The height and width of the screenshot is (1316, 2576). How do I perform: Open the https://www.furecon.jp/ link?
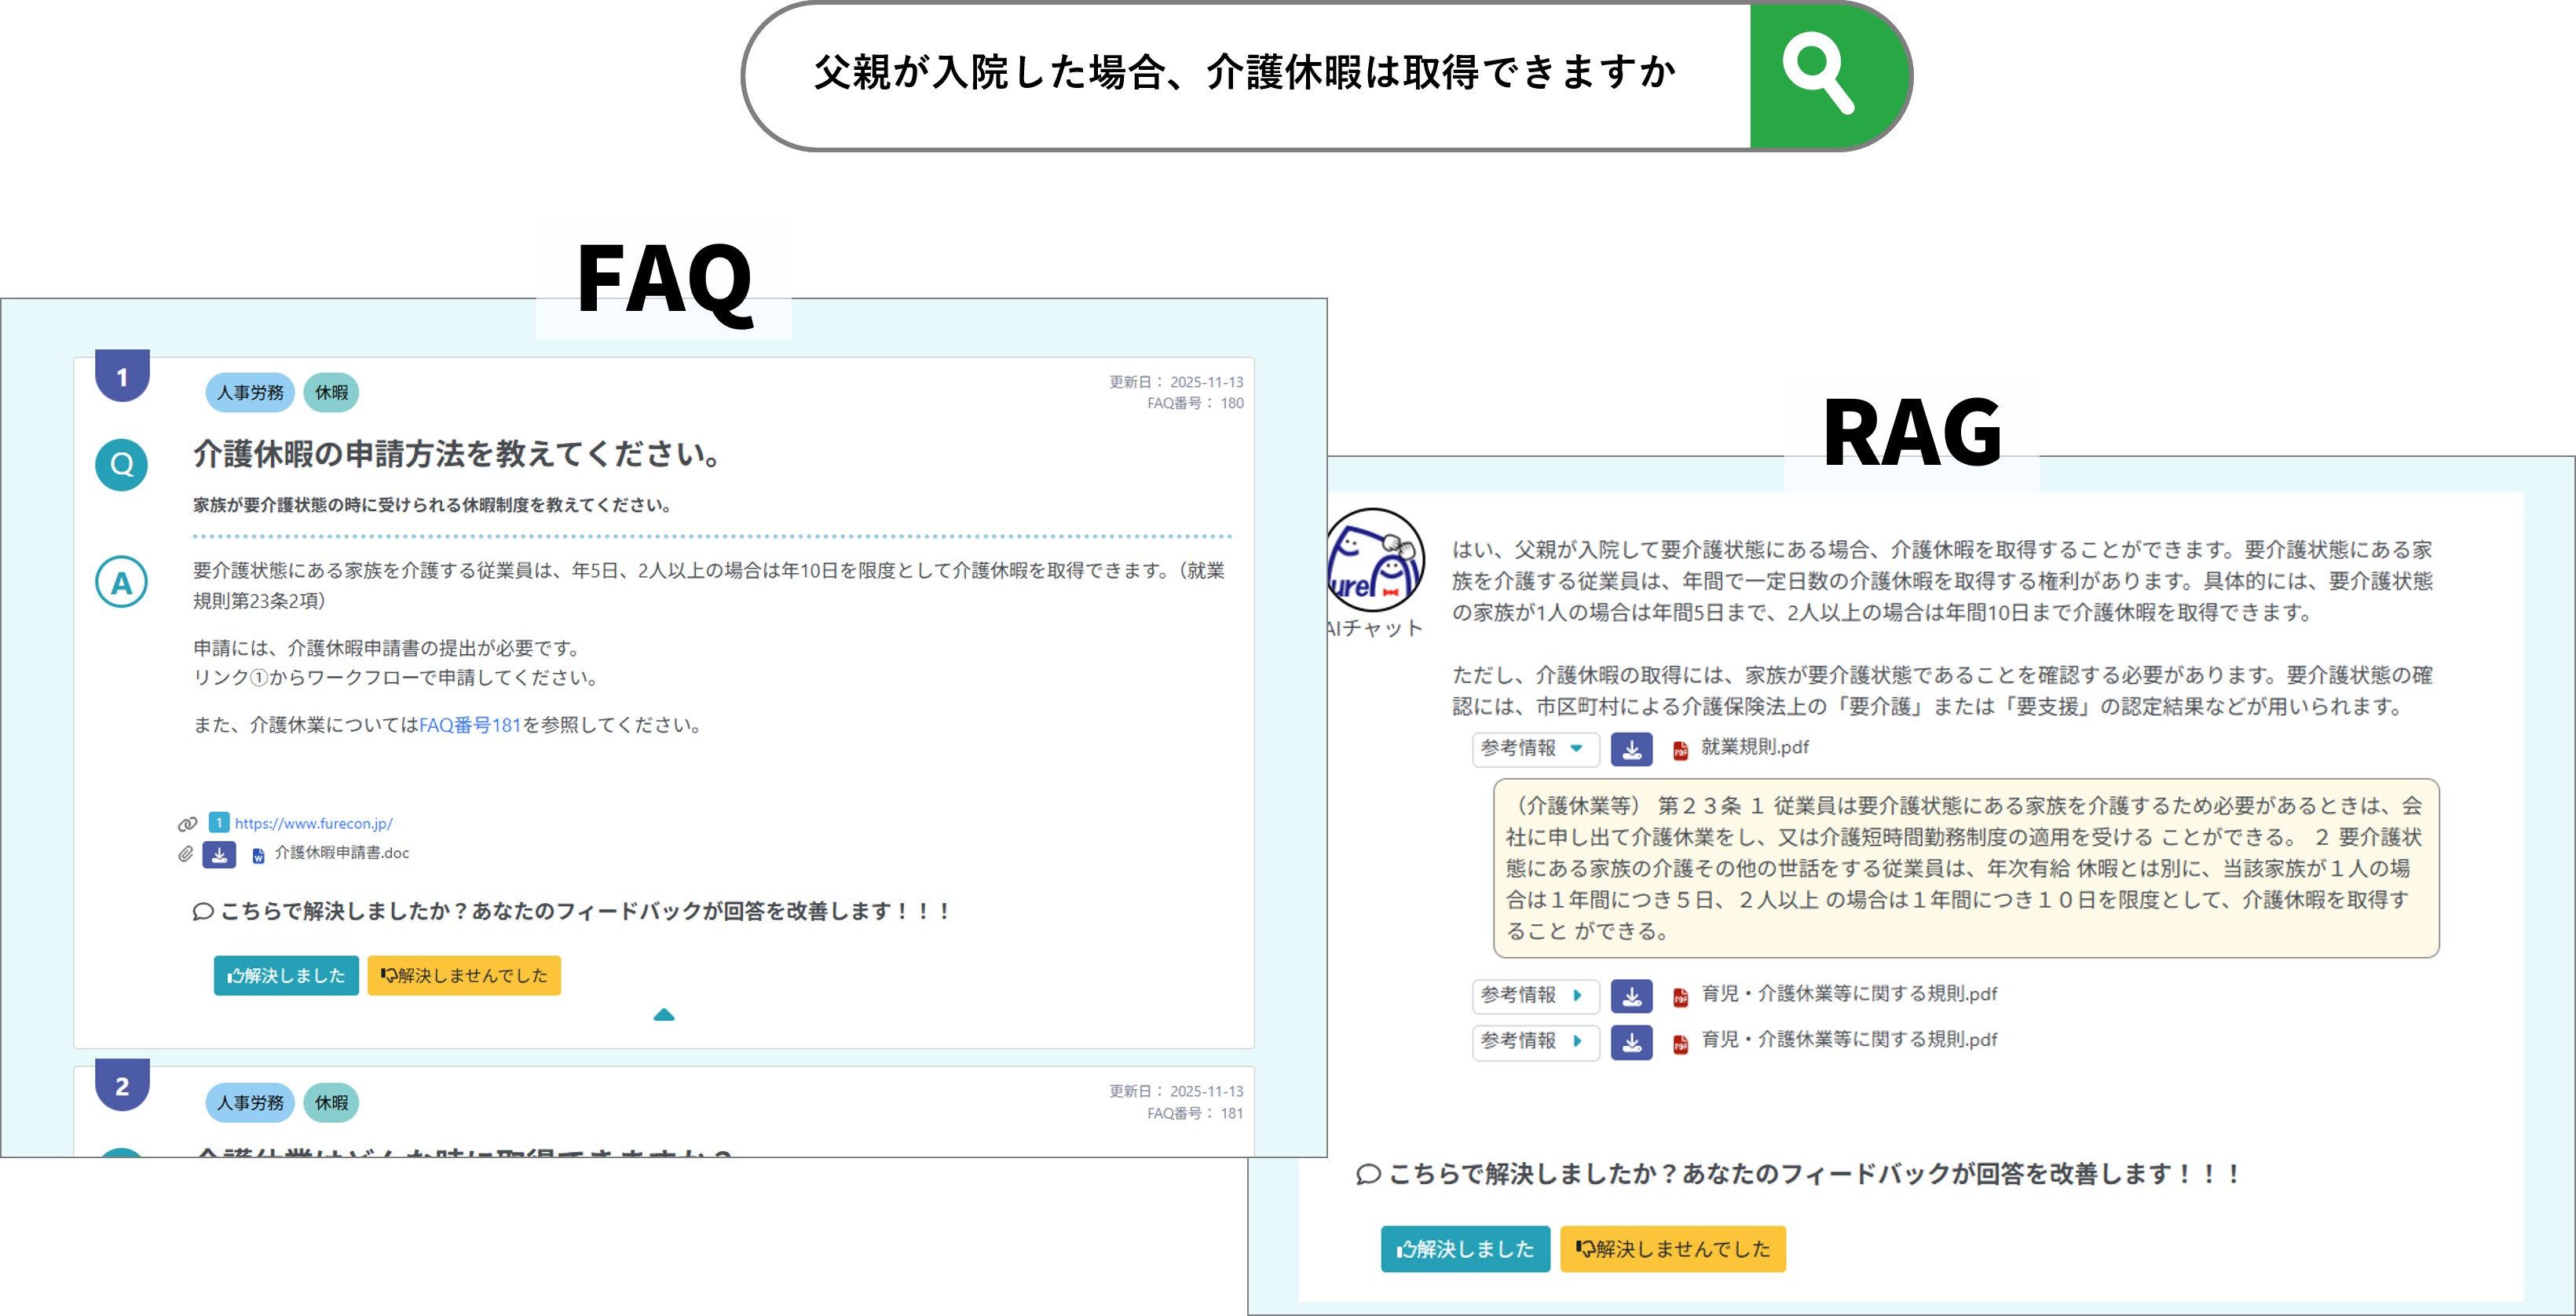[313, 824]
